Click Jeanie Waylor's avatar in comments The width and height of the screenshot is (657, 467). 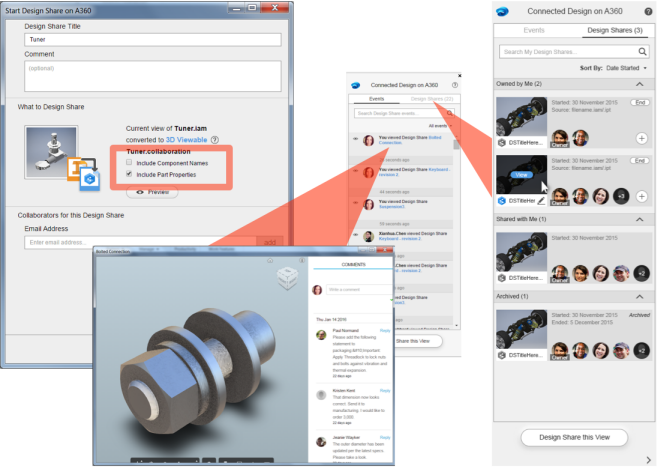coord(321,442)
